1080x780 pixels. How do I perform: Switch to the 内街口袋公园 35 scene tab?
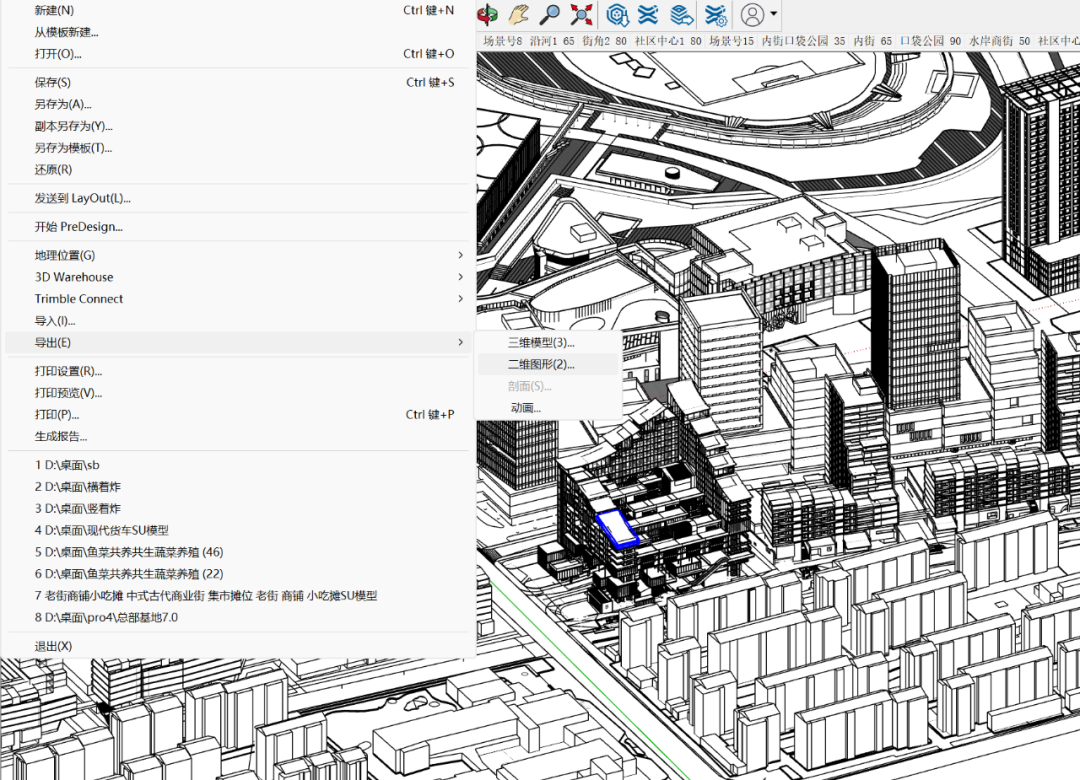point(803,41)
